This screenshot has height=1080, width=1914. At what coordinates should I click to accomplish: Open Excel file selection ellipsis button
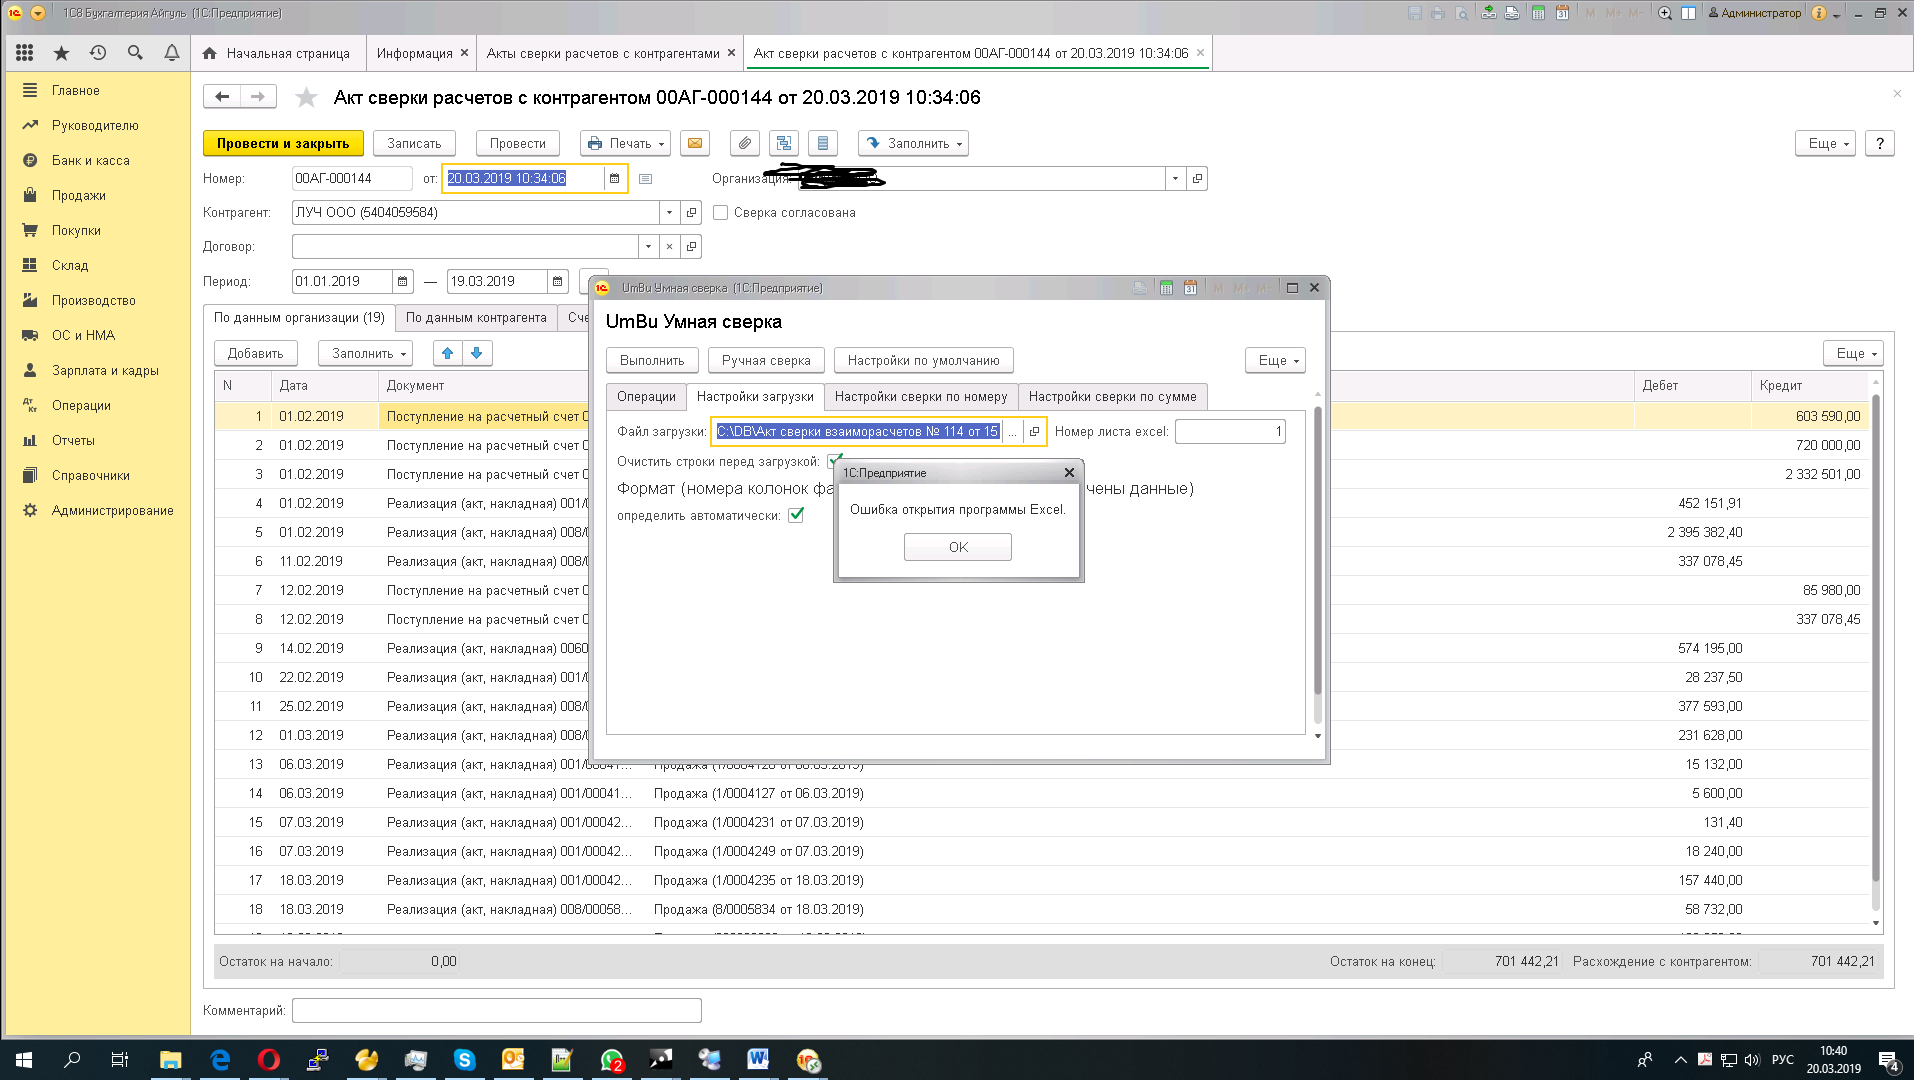(1012, 431)
